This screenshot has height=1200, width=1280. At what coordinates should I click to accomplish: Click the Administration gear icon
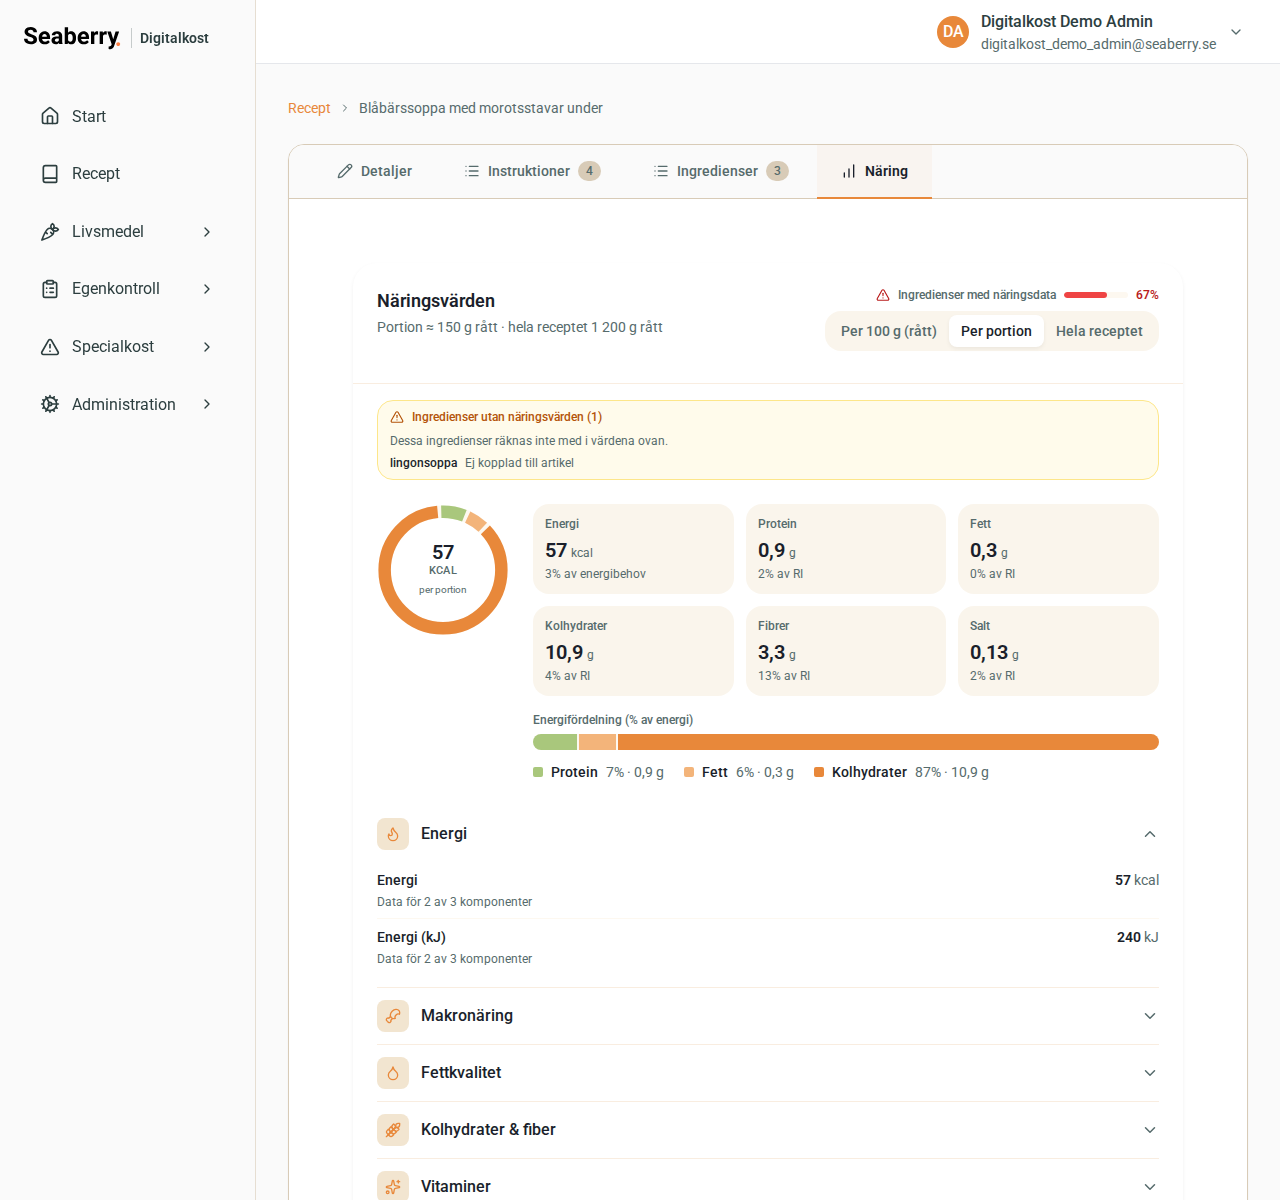point(50,404)
